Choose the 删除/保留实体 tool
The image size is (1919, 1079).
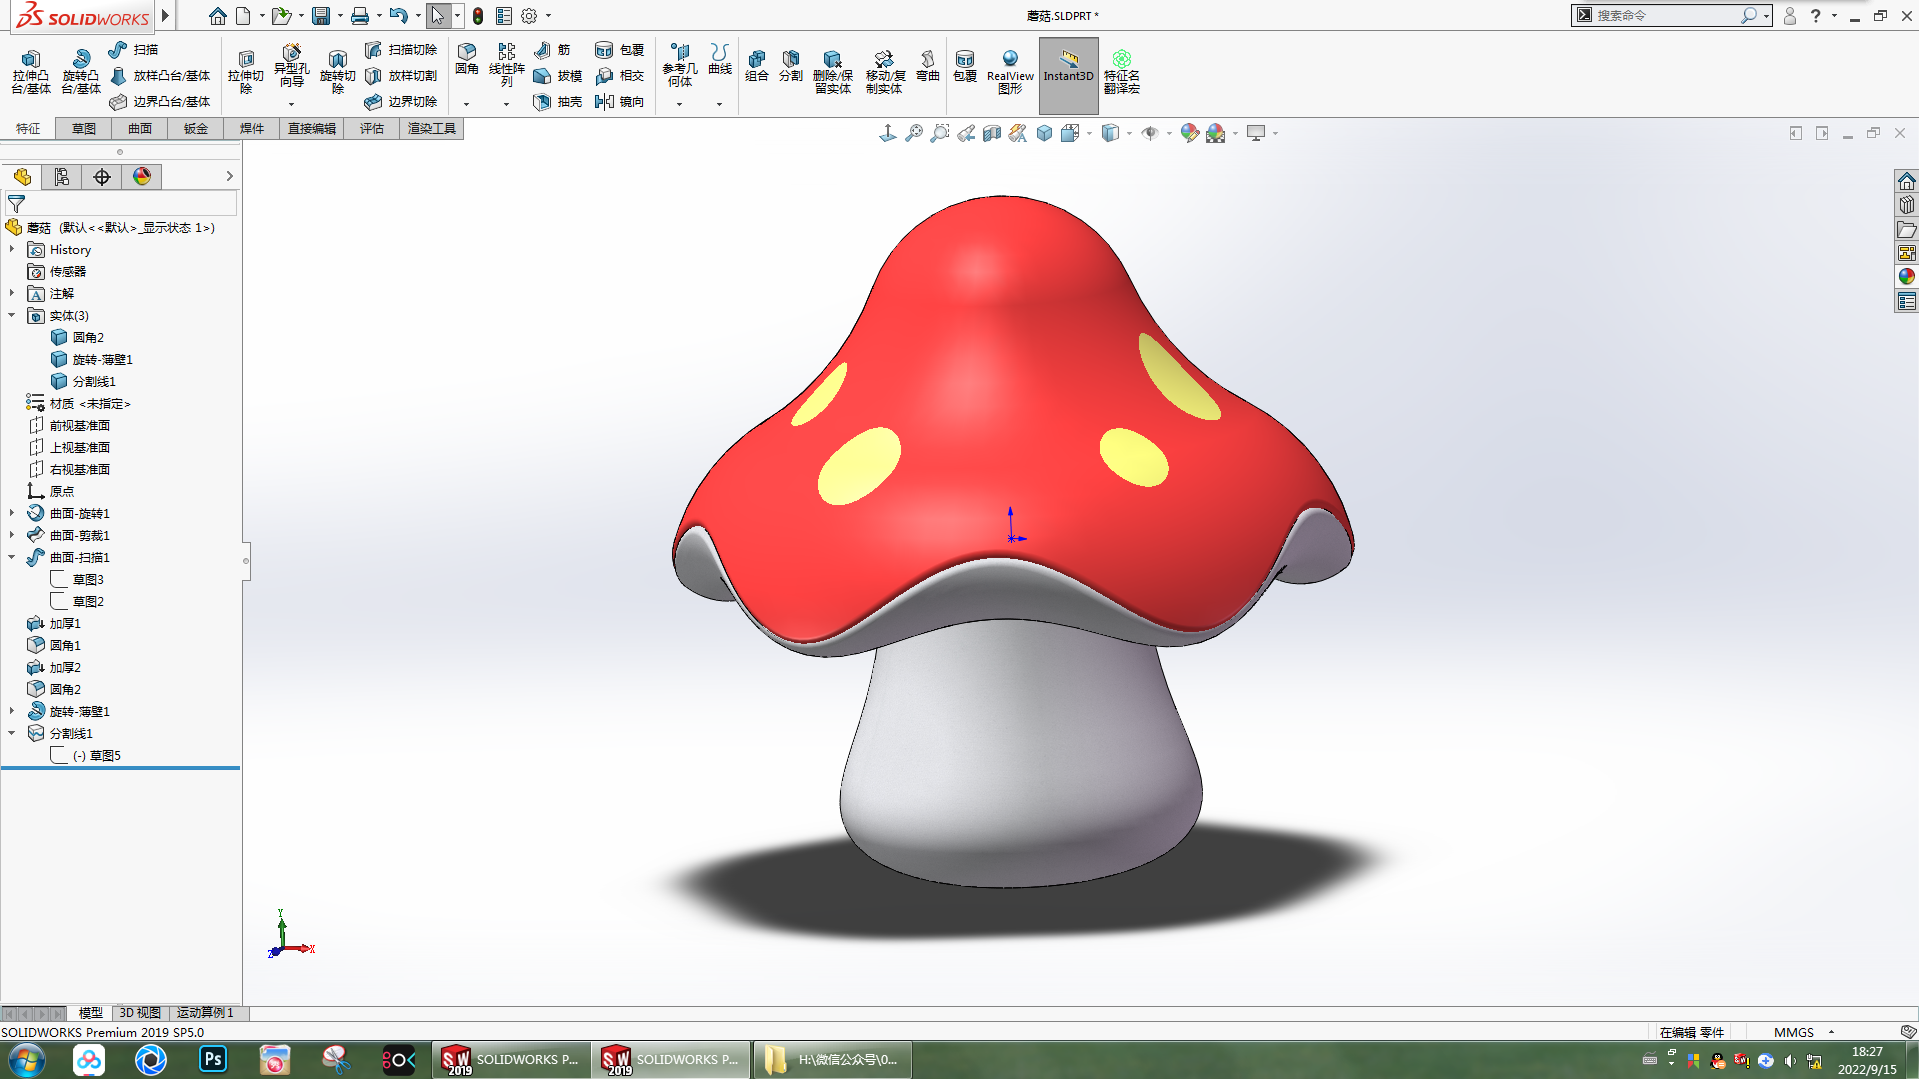point(832,72)
